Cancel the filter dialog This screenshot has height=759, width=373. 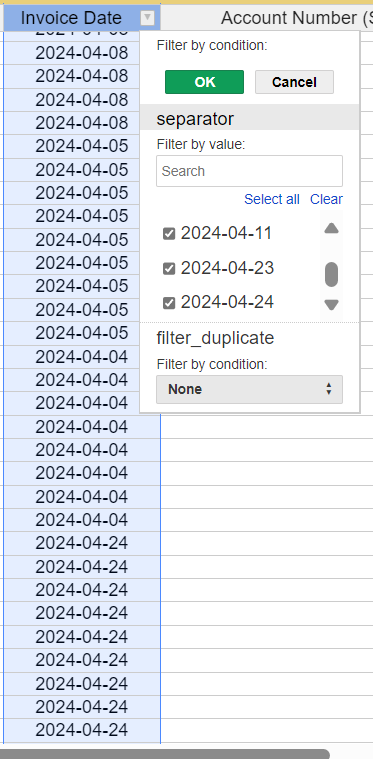[x=294, y=82]
